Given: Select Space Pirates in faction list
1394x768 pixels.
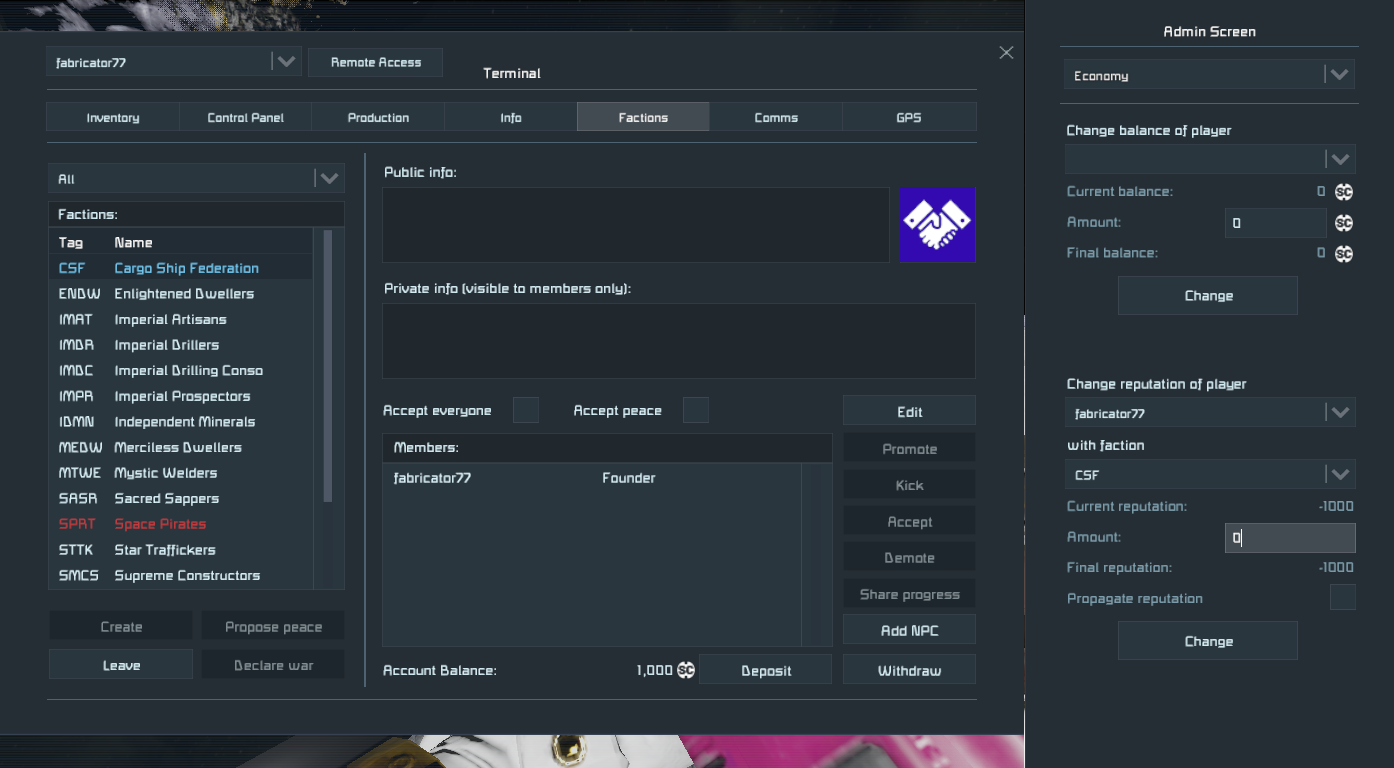Looking at the screenshot, I should tap(160, 524).
